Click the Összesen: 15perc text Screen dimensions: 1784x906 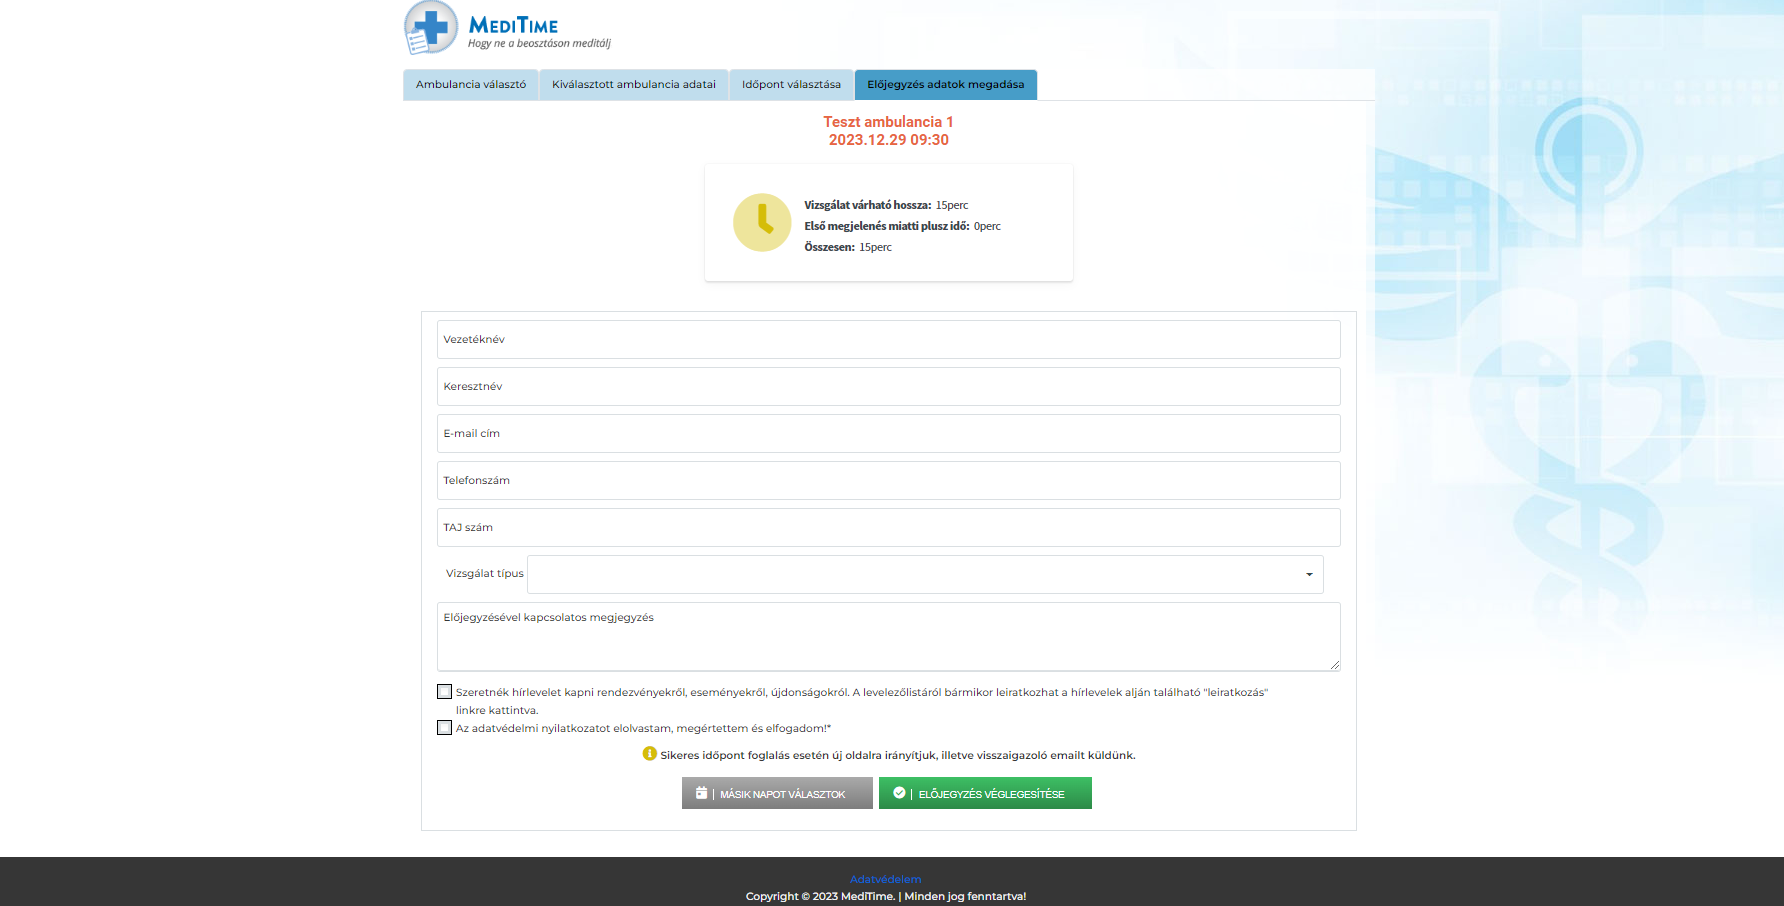[848, 247]
